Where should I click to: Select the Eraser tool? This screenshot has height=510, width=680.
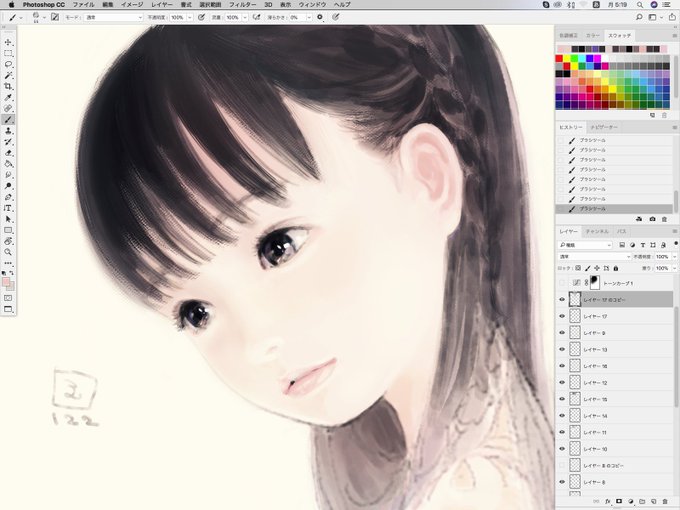click(x=8, y=153)
